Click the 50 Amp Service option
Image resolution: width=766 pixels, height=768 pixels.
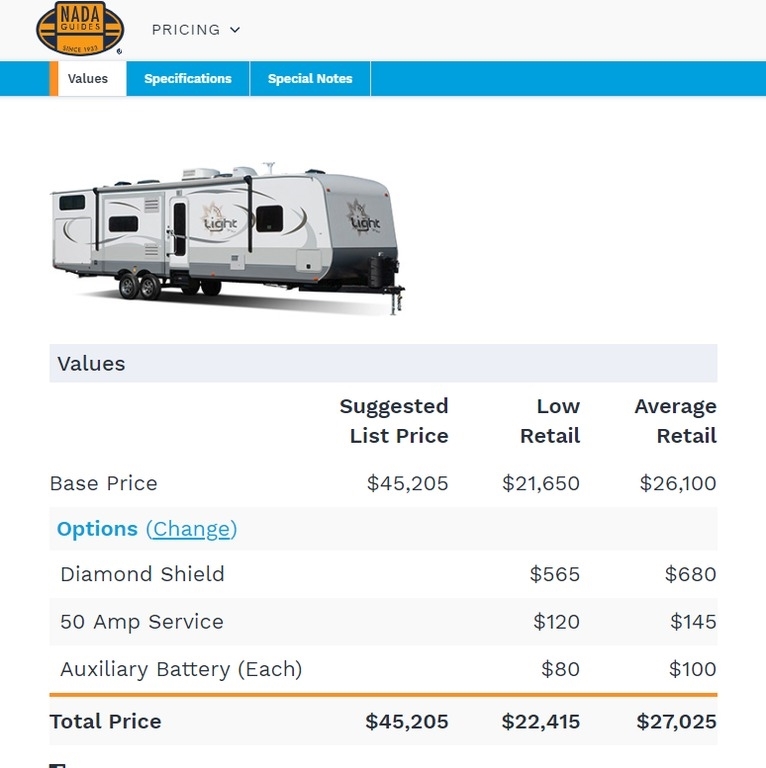tap(141, 622)
